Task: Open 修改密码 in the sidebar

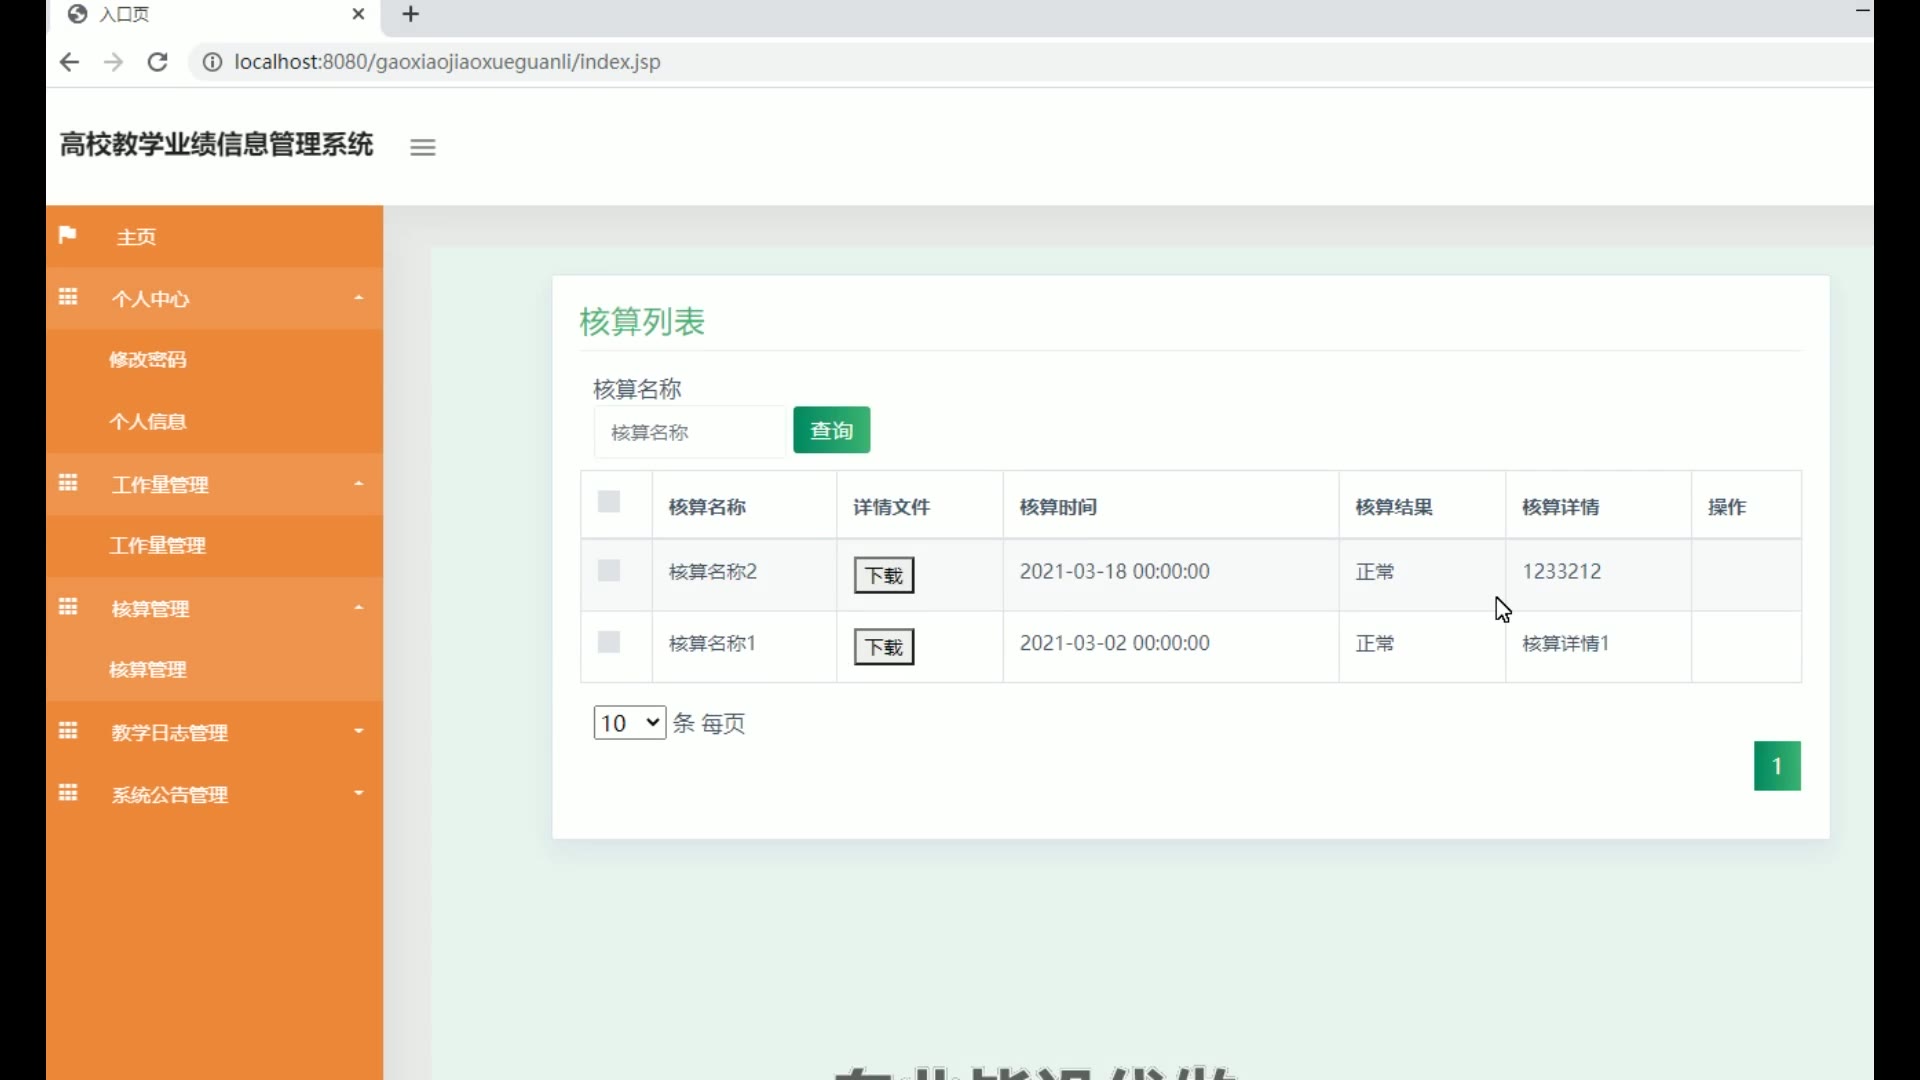Action: pos(148,360)
